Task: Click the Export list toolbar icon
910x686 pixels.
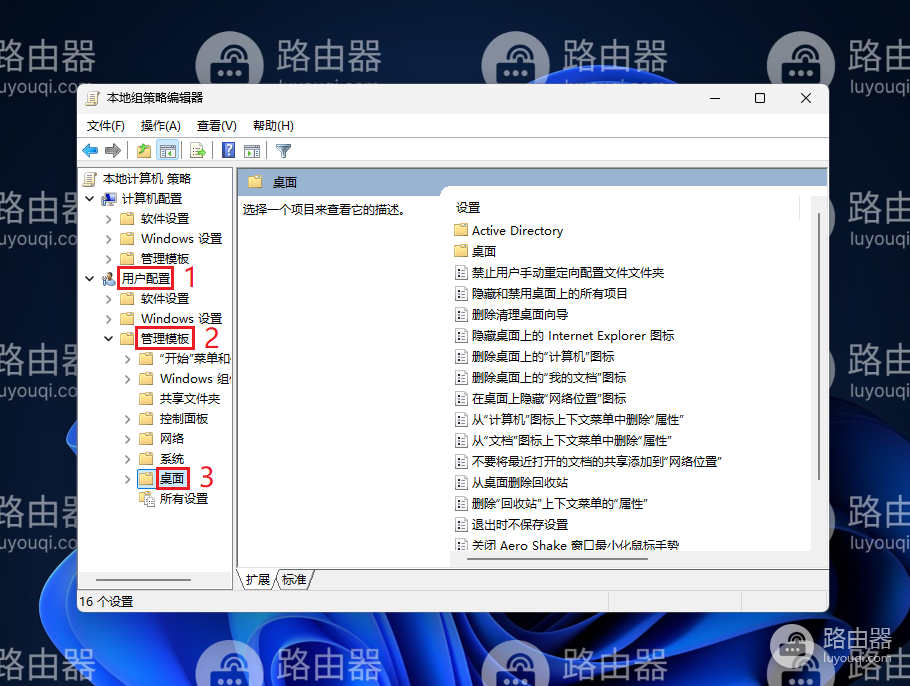Action: pyautogui.click(x=198, y=151)
